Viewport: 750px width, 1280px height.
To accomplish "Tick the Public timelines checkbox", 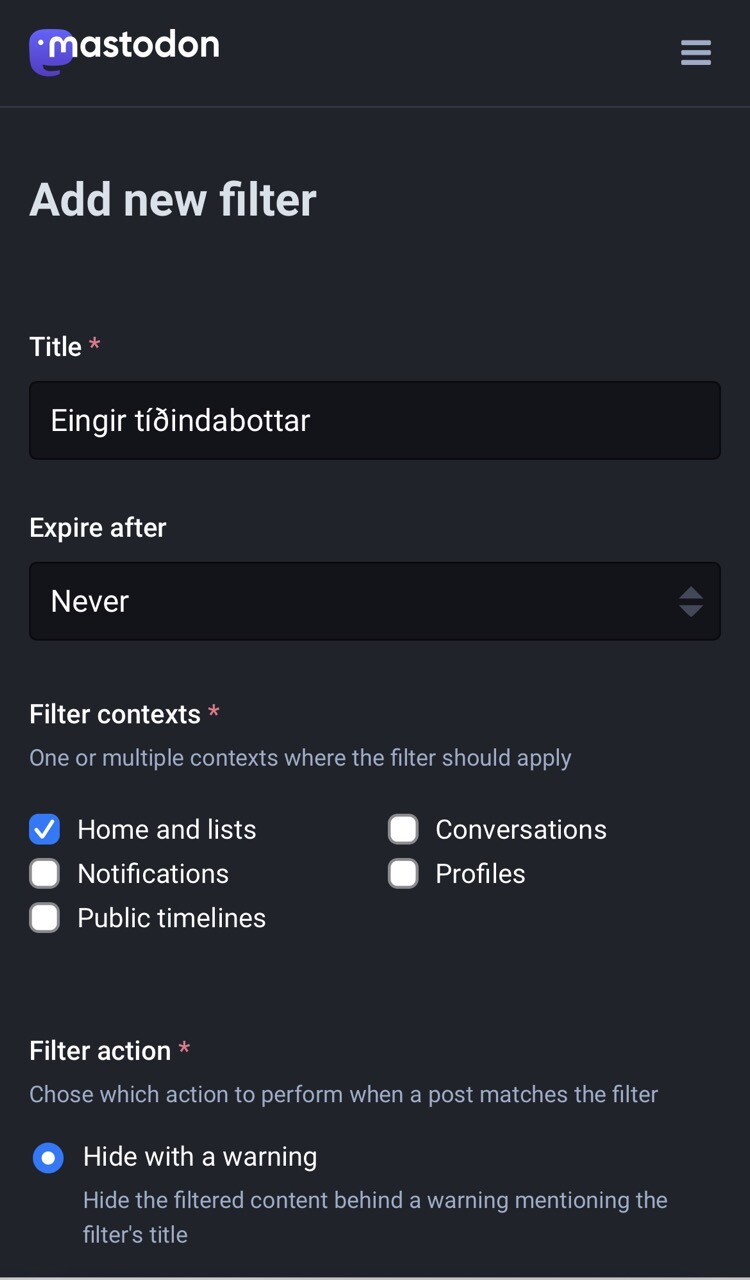I will pos(45,917).
